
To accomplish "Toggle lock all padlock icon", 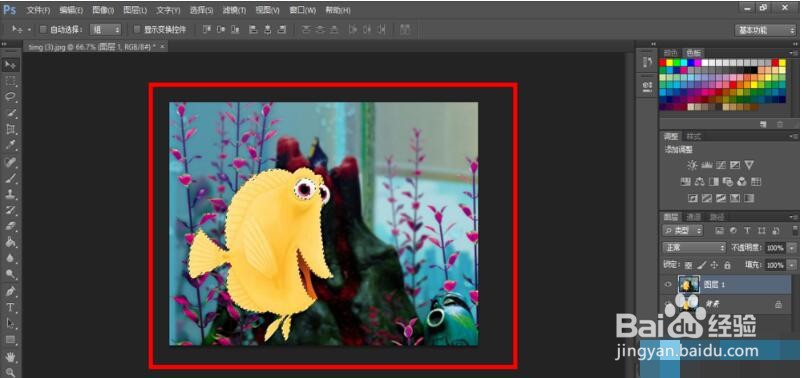I will [727, 265].
